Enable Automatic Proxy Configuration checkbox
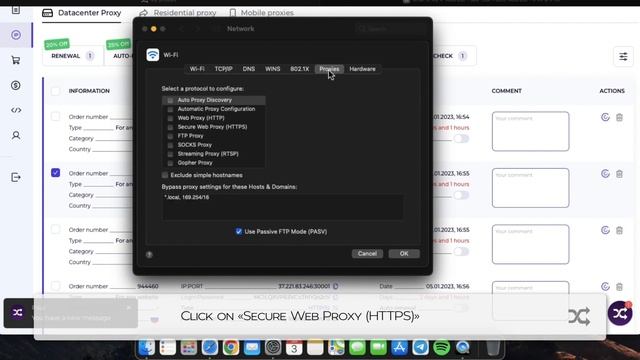640x360 pixels. (x=170, y=109)
